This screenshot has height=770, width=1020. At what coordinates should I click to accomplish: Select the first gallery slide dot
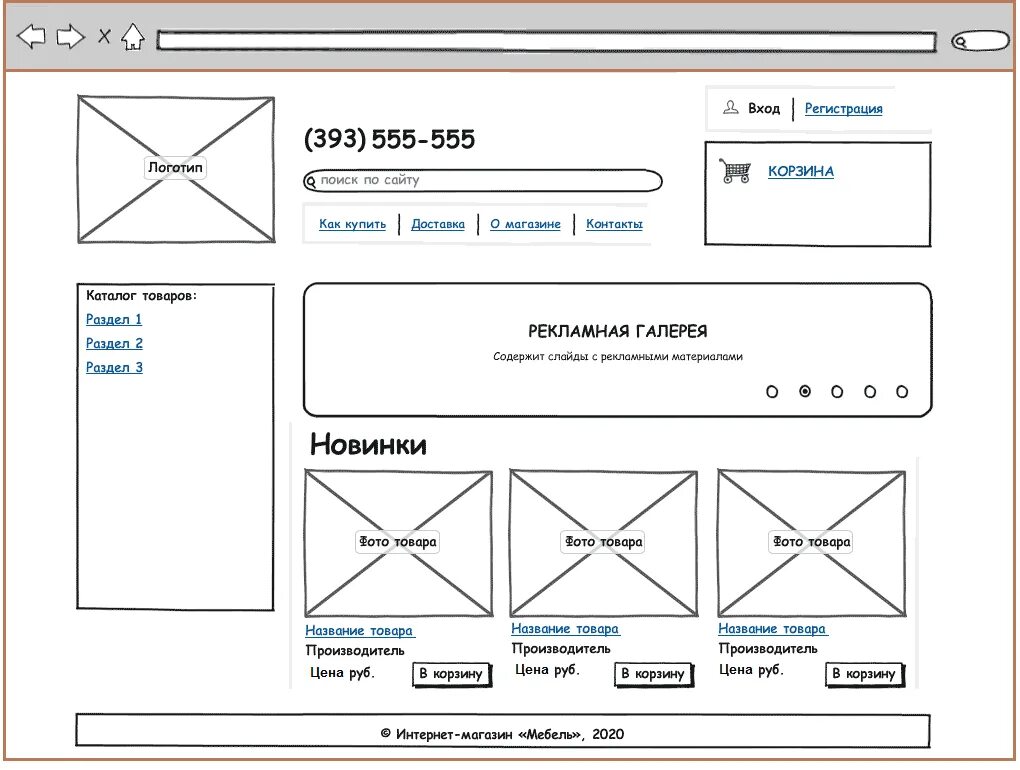click(772, 392)
